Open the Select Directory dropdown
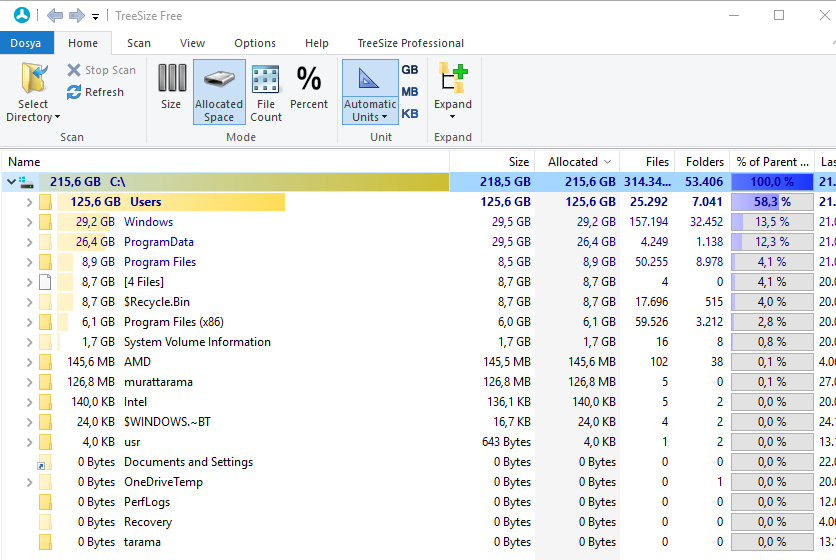The image size is (836, 560). [33, 93]
